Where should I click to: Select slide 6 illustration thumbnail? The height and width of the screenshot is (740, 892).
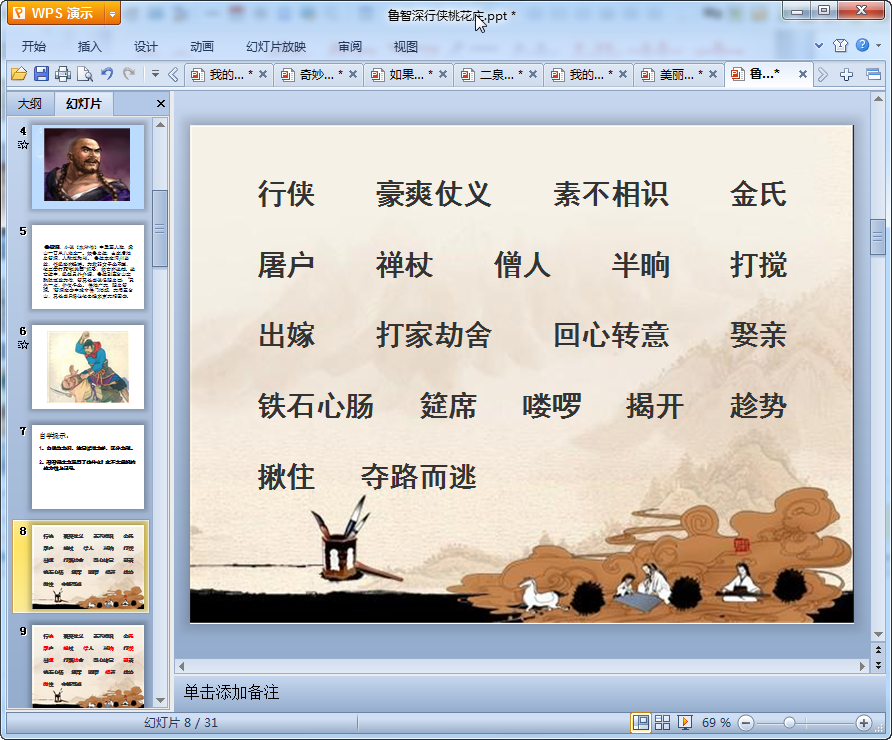[x=88, y=366]
